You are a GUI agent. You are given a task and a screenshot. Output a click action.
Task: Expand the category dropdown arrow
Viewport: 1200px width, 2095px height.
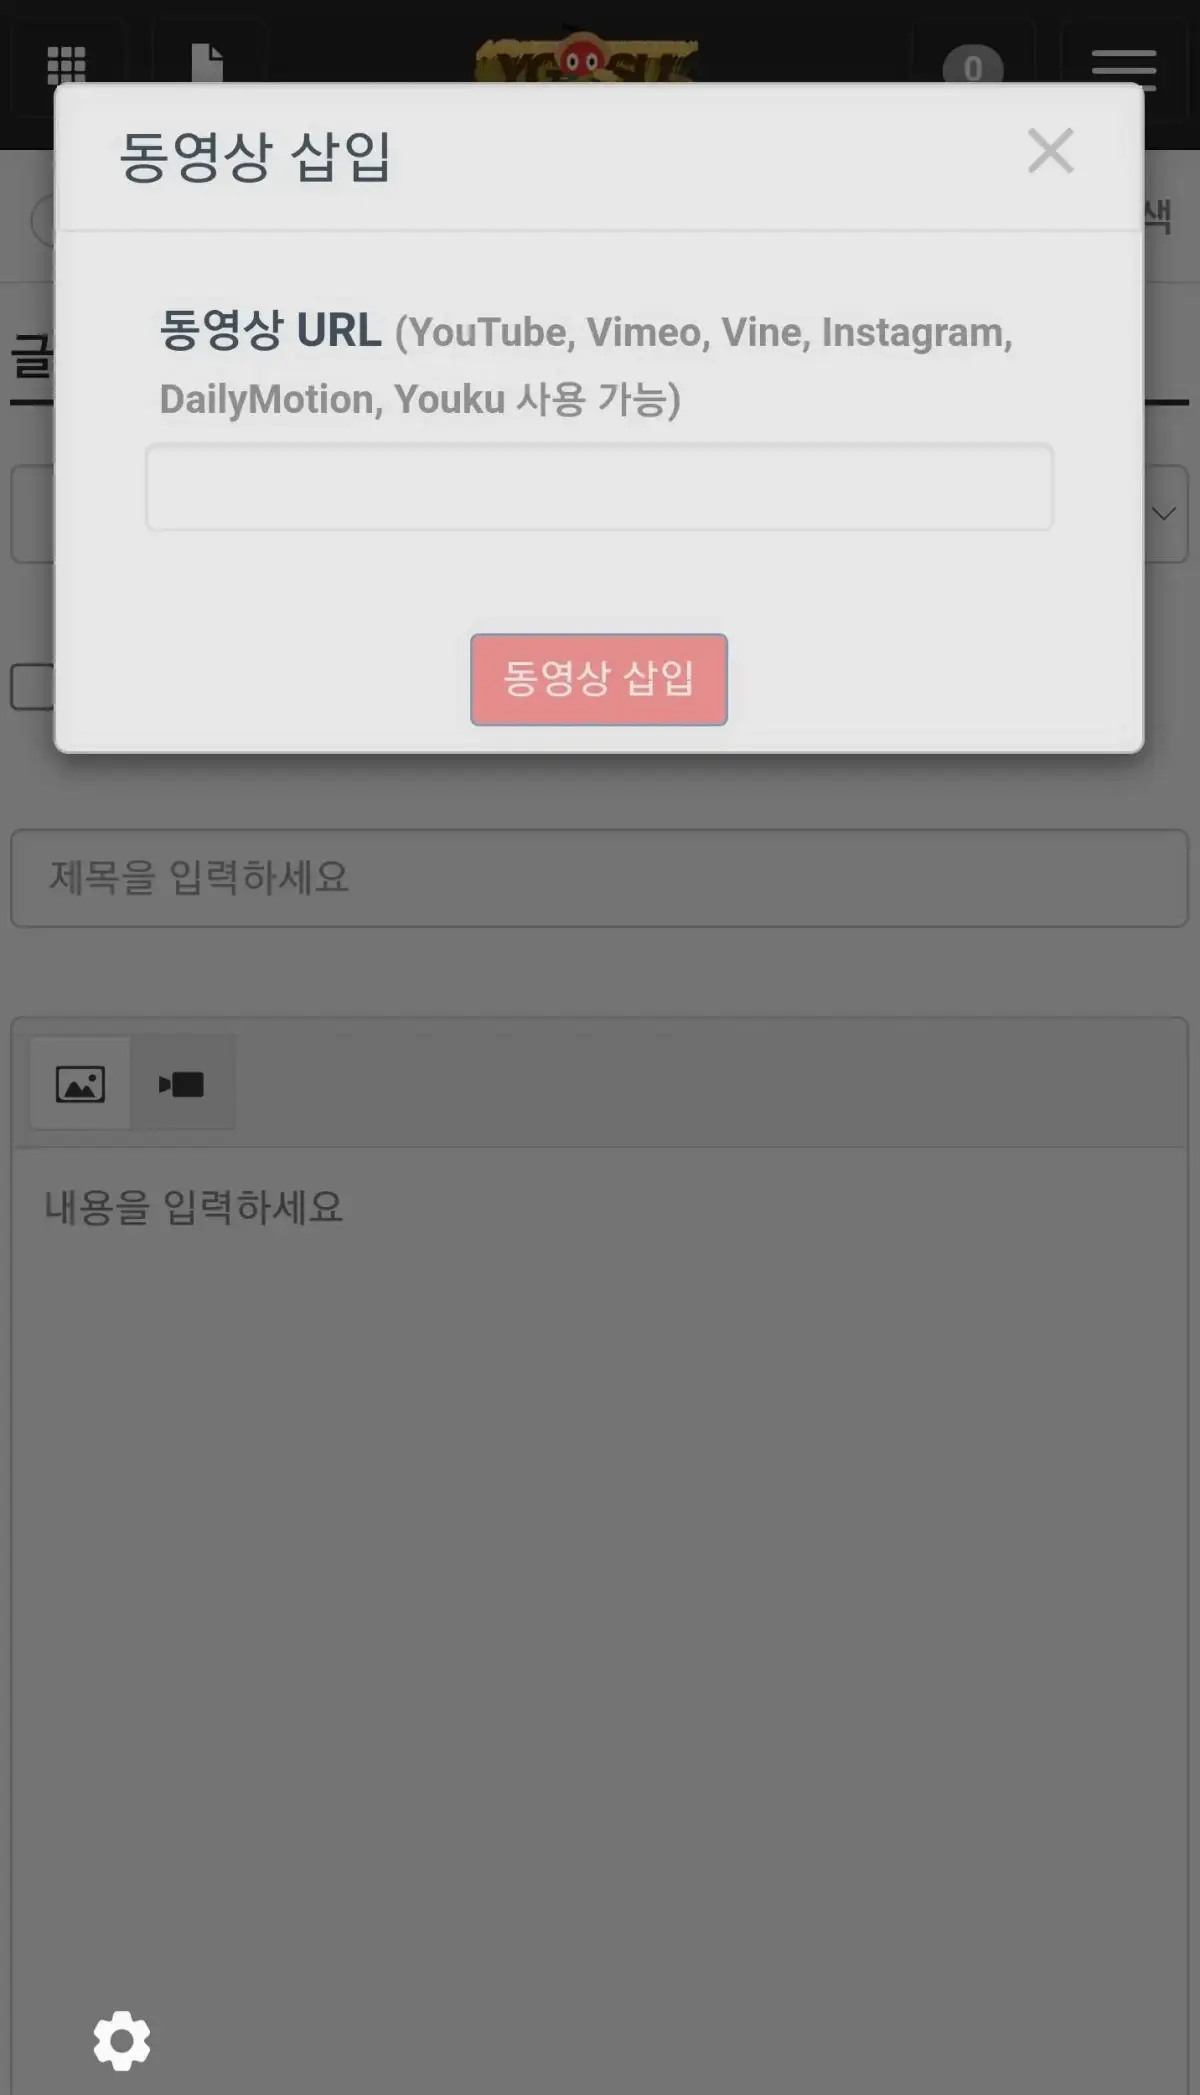tap(1164, 514)
